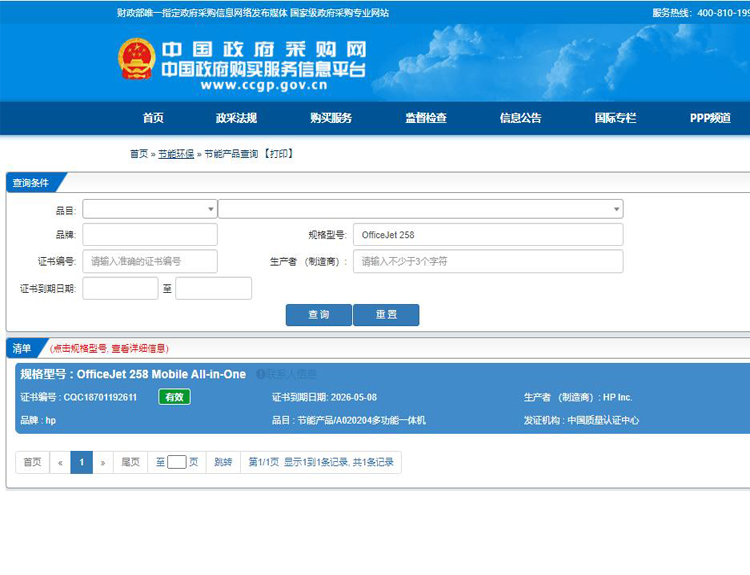The image size is (750, 575).
Task: Open the 信息公告 navigation item
Action: [520, 118]
